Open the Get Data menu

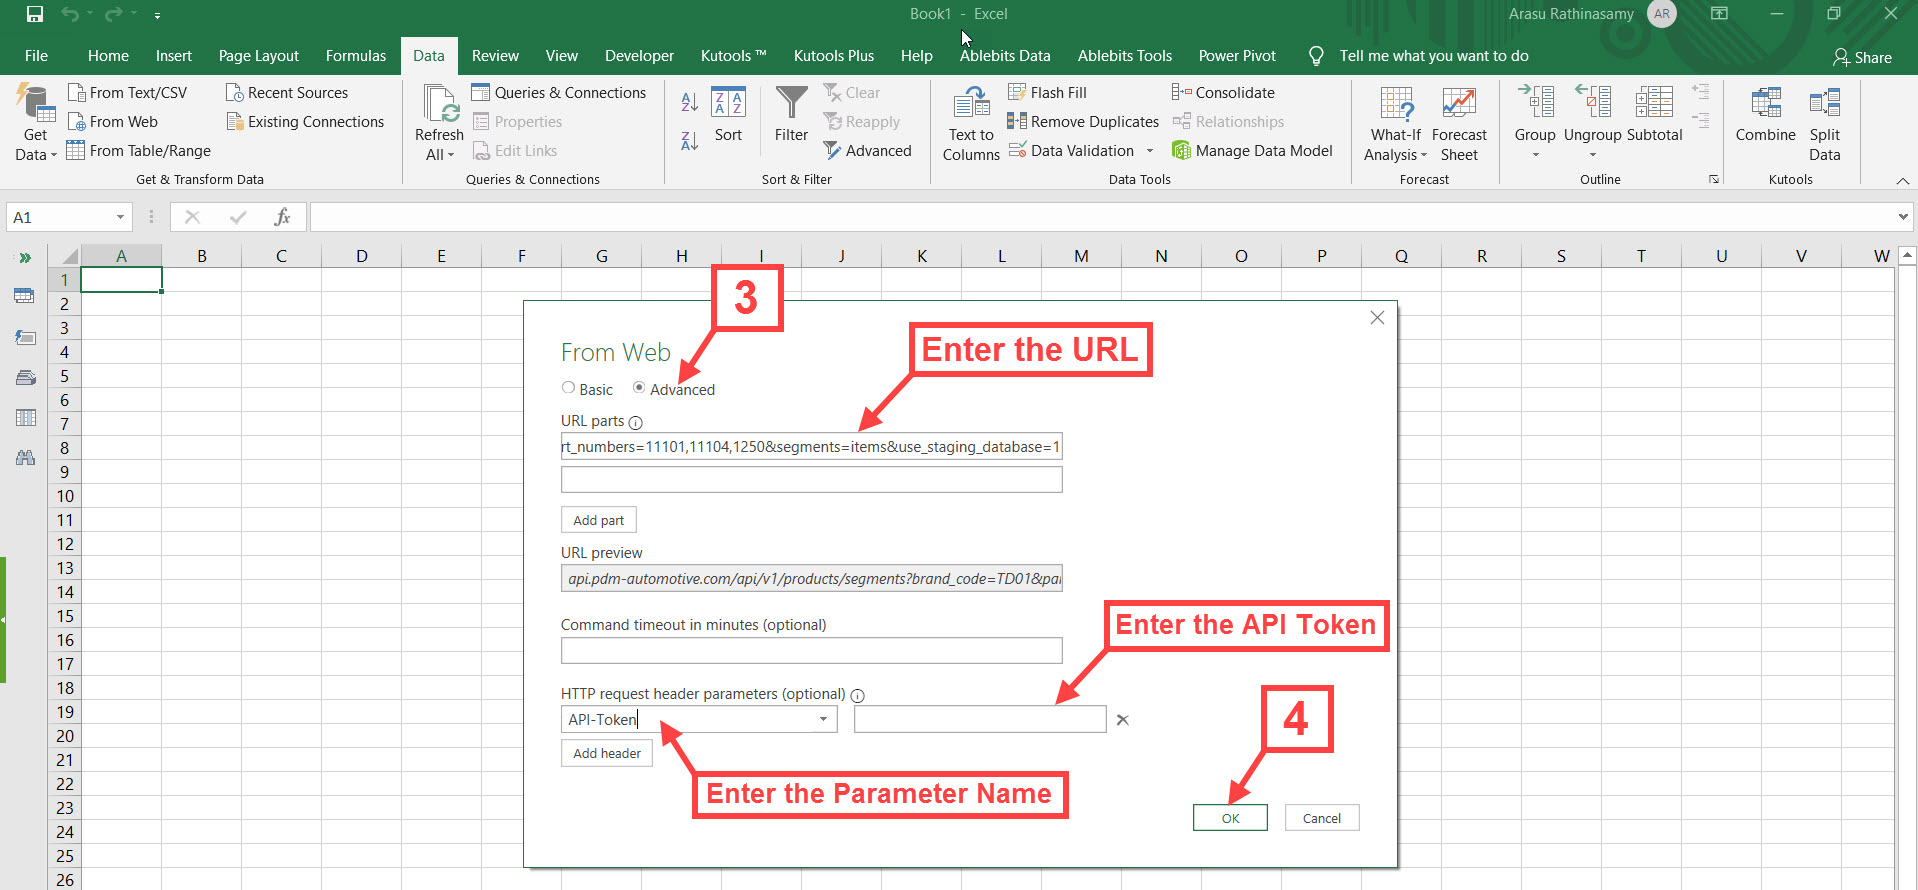[36, 122]
